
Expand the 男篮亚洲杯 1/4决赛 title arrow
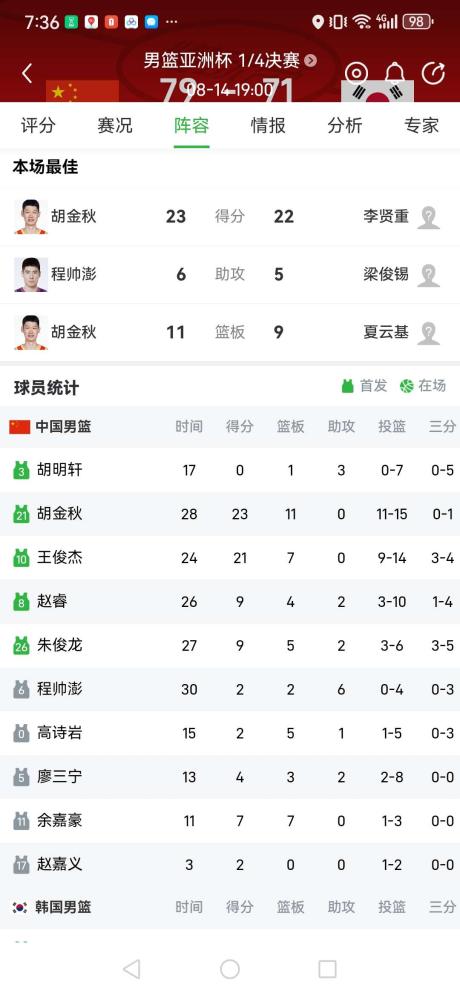pos(310,60)
